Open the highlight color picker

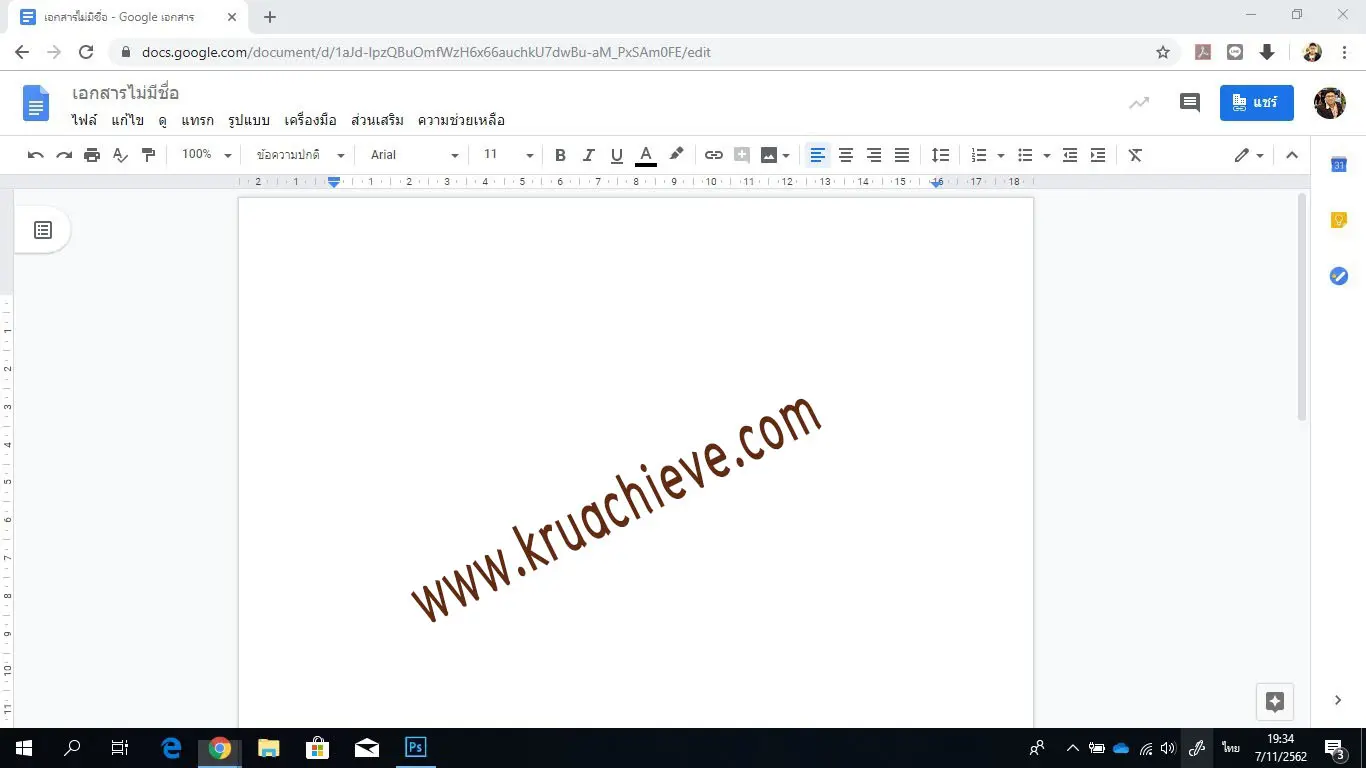[x=676, y=155]
